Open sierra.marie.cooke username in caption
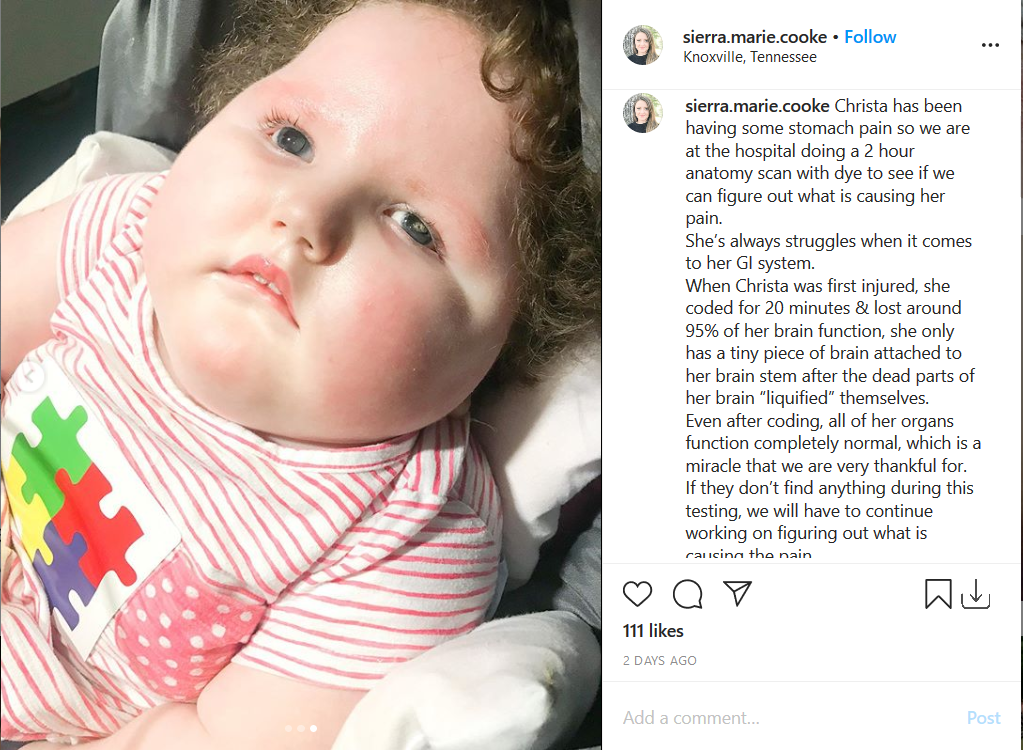 click(757, 106)
